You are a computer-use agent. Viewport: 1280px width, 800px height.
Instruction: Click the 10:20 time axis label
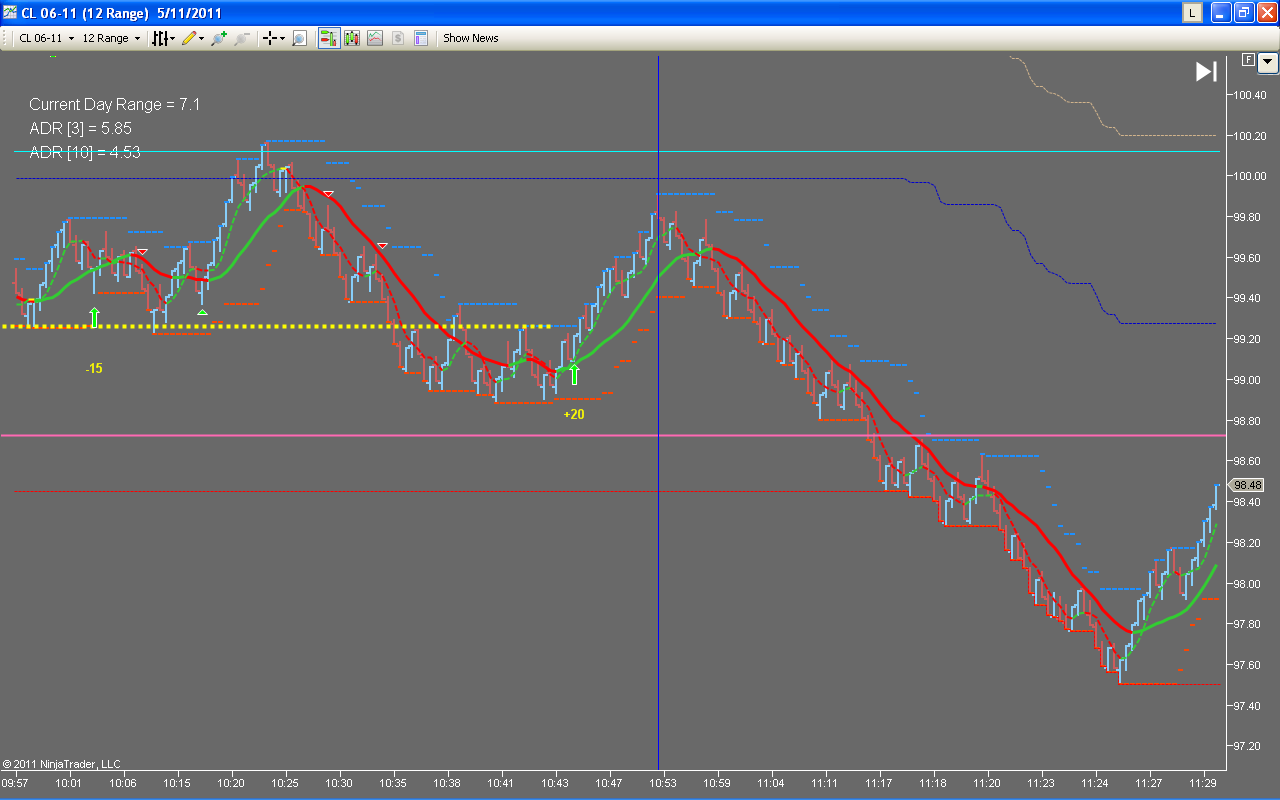pos(231,783)
